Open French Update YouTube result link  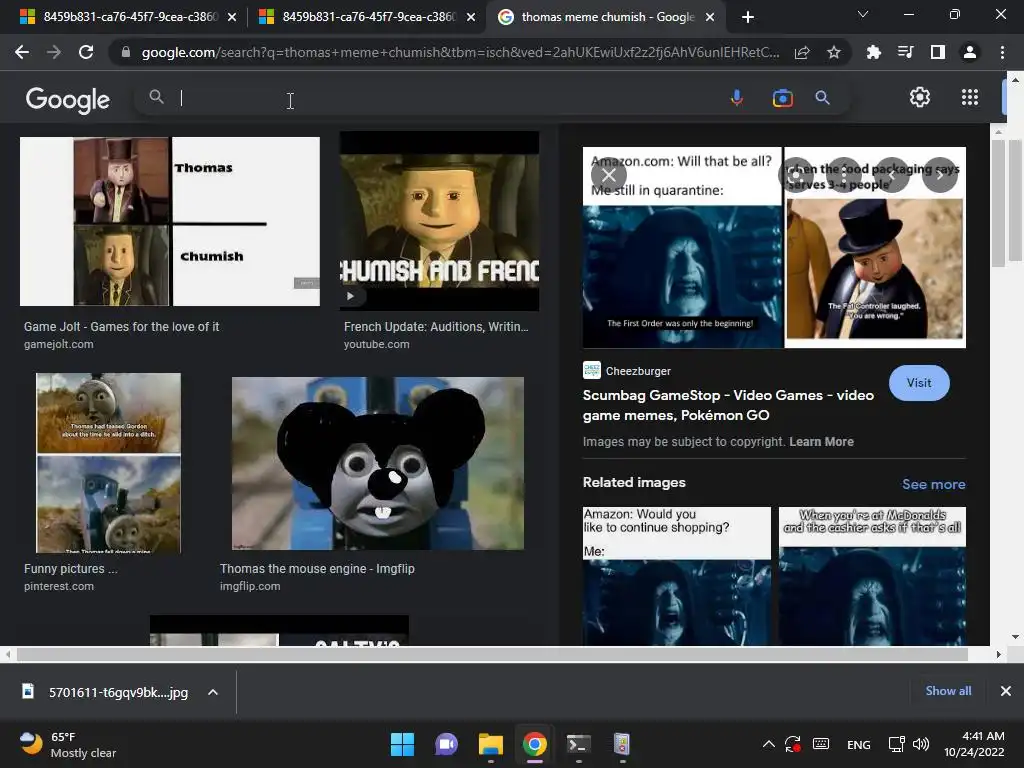click(x=436, y=327)
